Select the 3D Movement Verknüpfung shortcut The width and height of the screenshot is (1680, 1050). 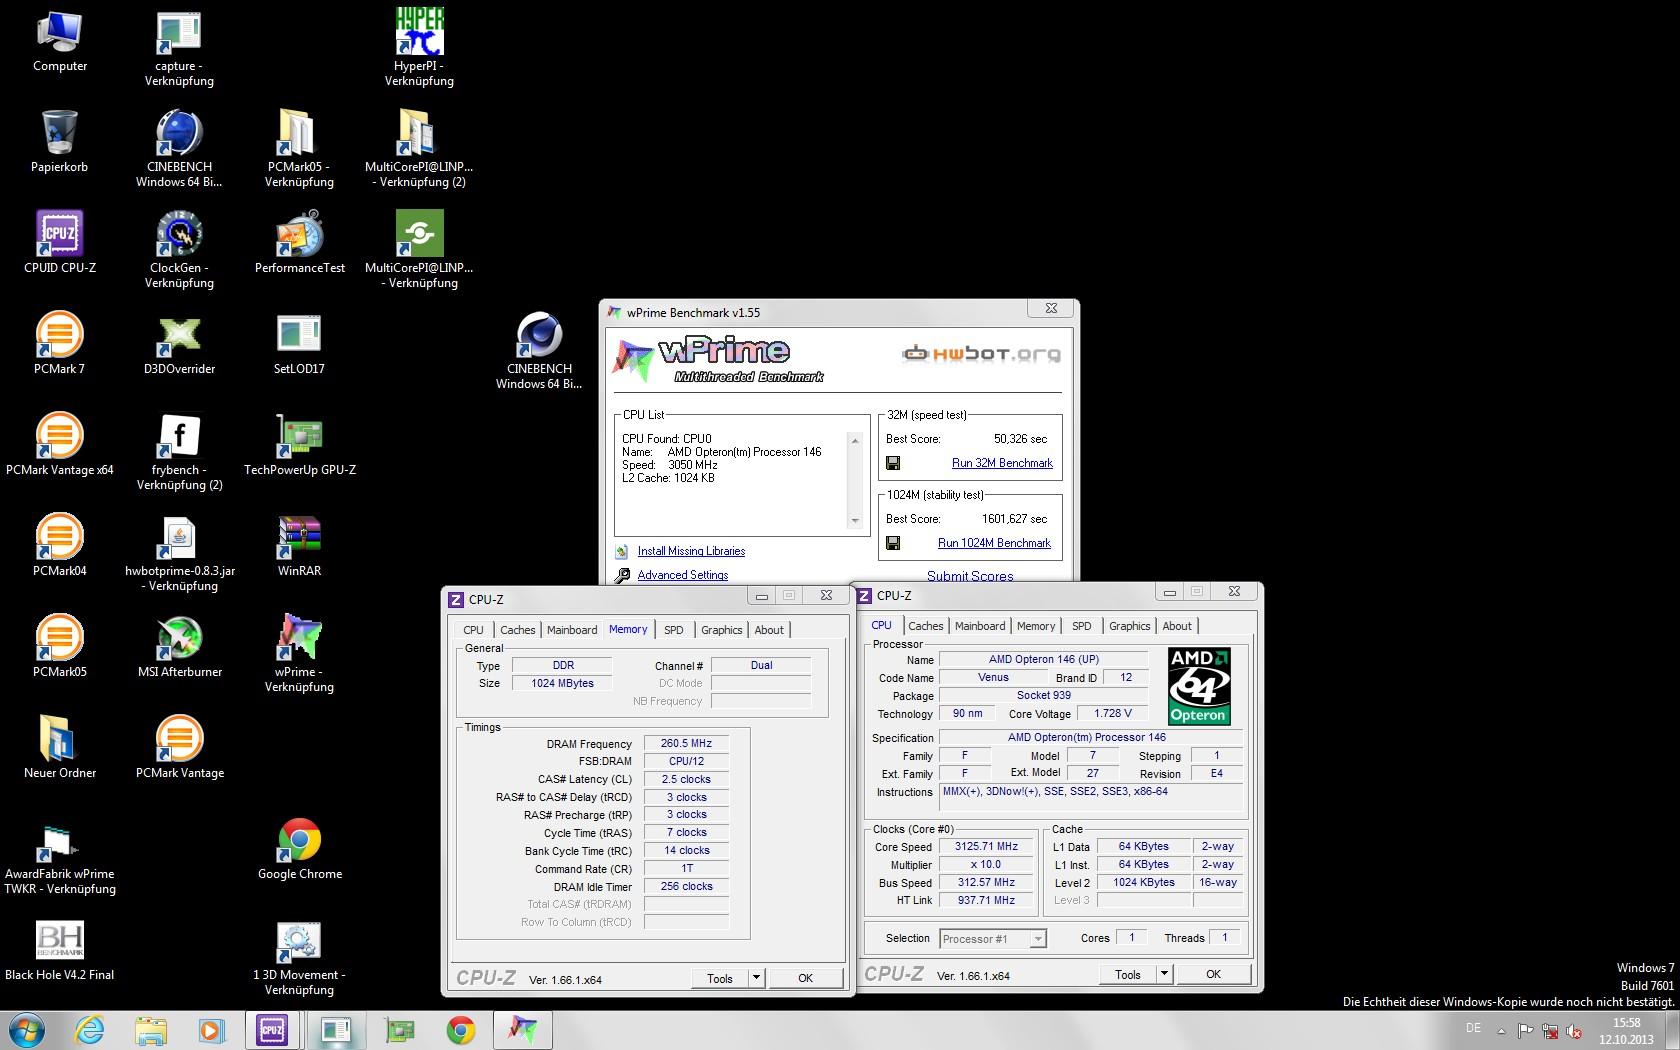point(300,958)
